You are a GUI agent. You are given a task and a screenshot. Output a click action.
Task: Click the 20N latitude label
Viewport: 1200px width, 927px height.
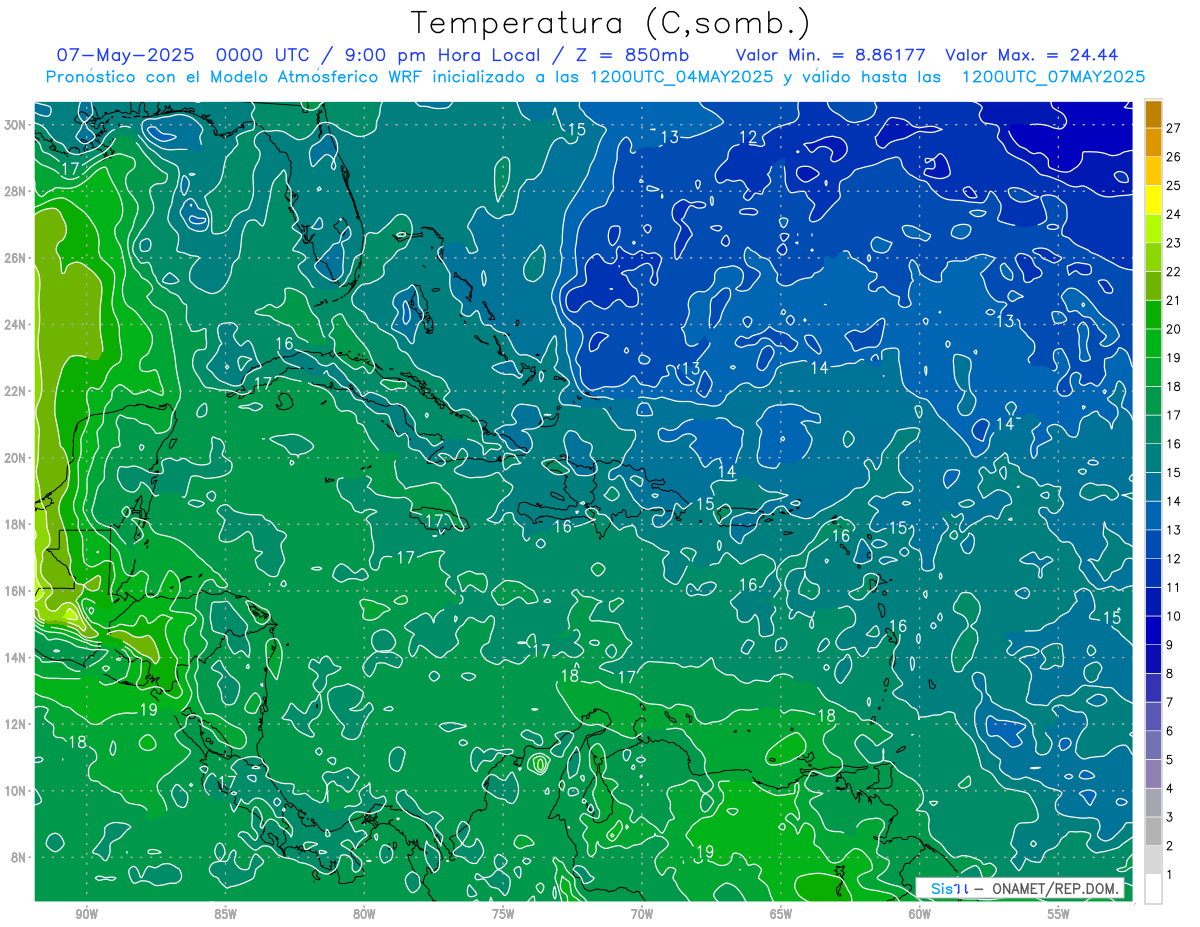coord(16,458)
